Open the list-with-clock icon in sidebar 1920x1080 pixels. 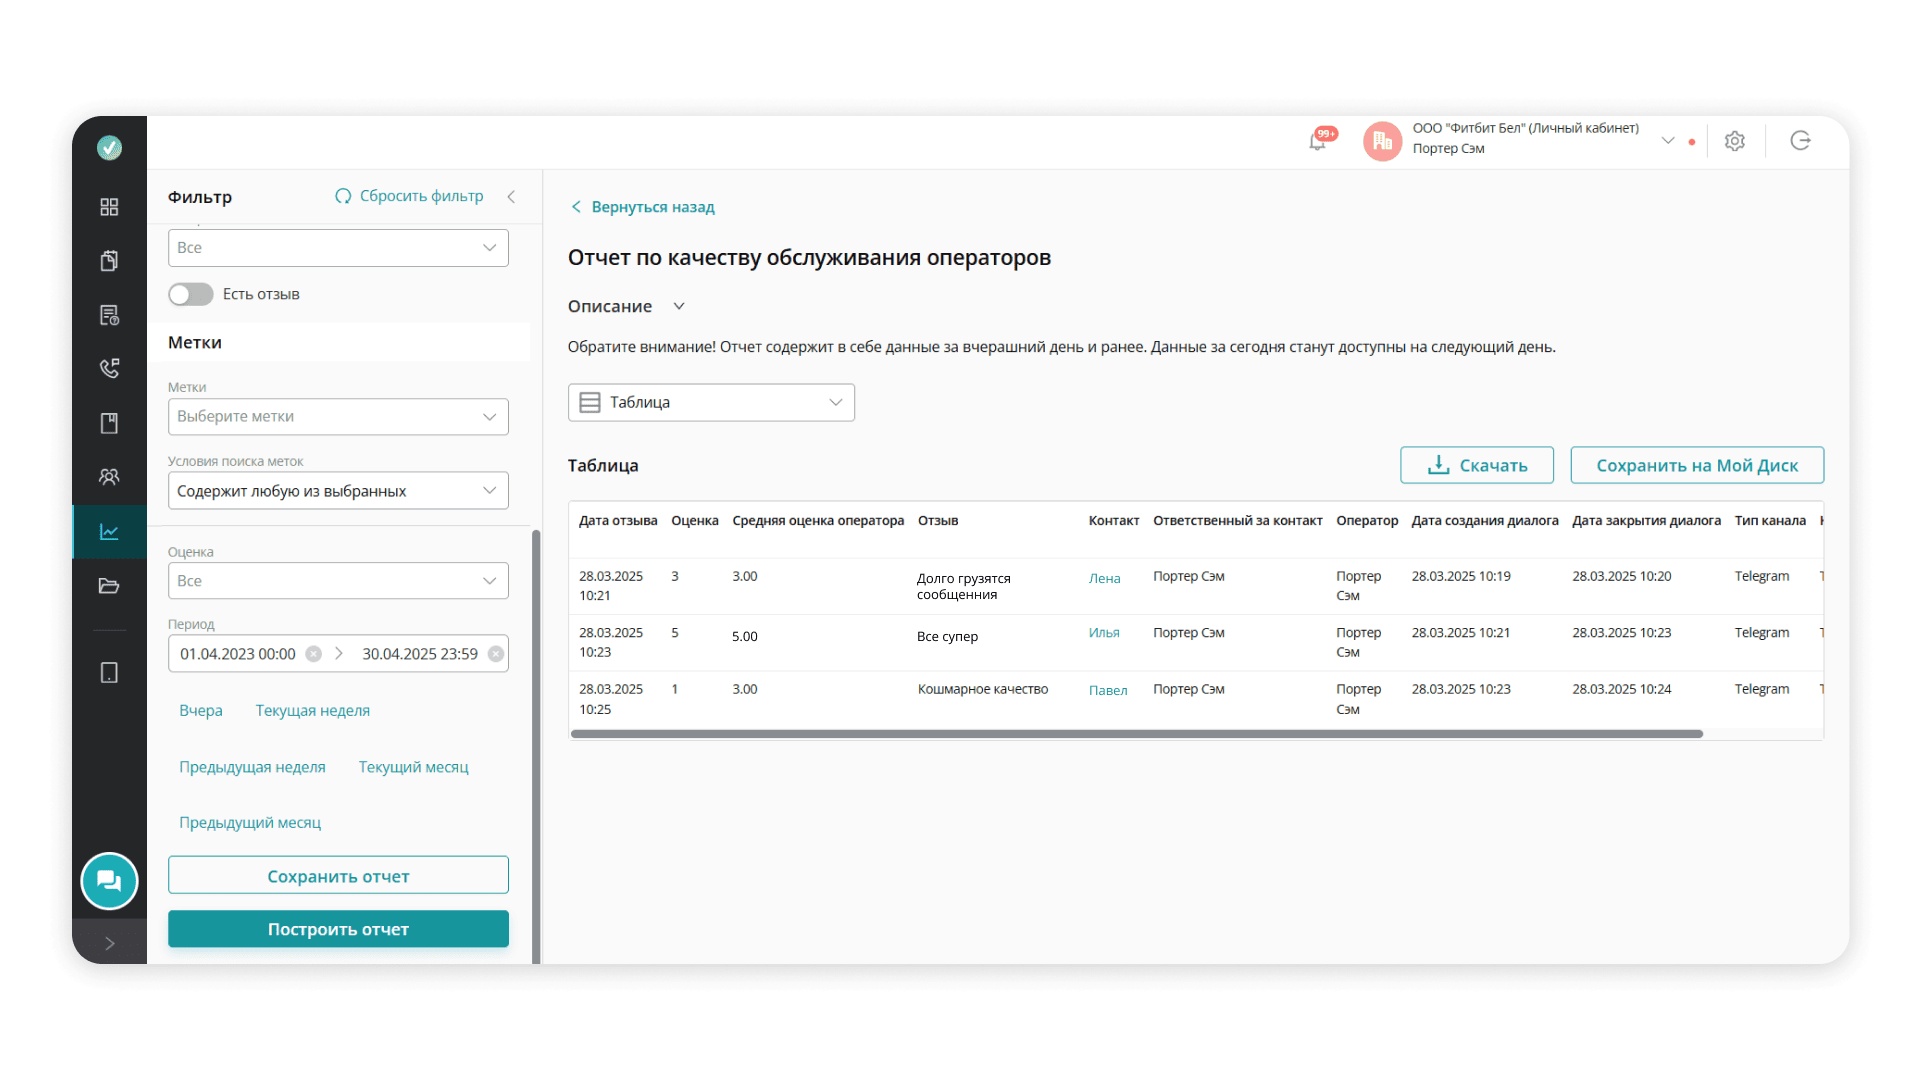click(109, 315)
